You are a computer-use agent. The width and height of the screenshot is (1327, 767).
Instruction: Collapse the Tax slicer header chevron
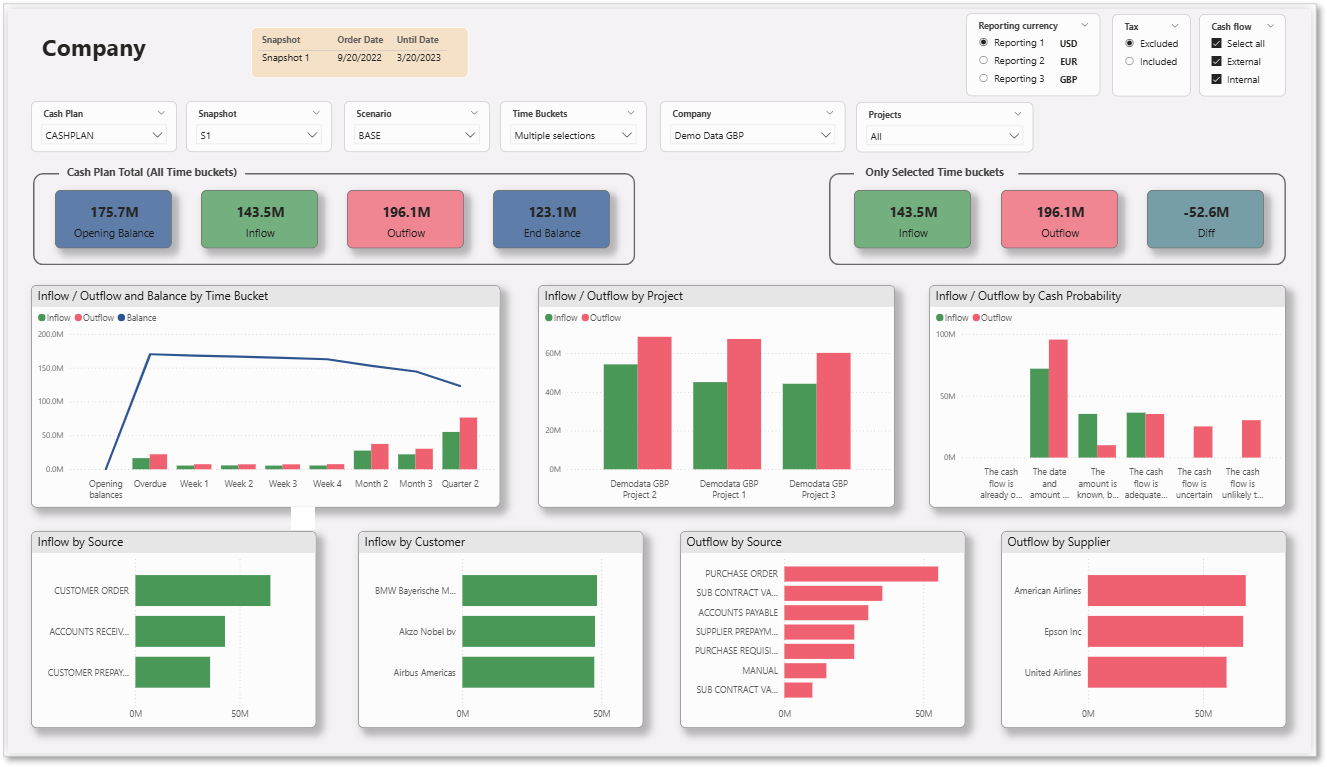click(x=1175, y=26)
